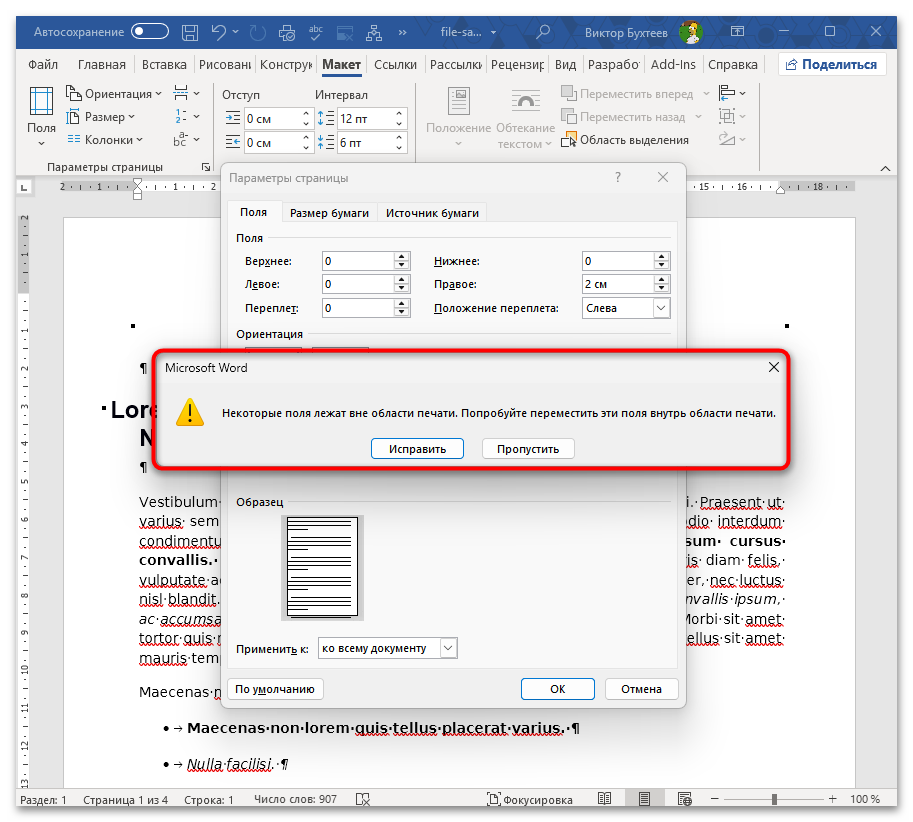Open the search magnifier in the title bar
Viewport: 913px width, 822px height.
pos(543,31)
